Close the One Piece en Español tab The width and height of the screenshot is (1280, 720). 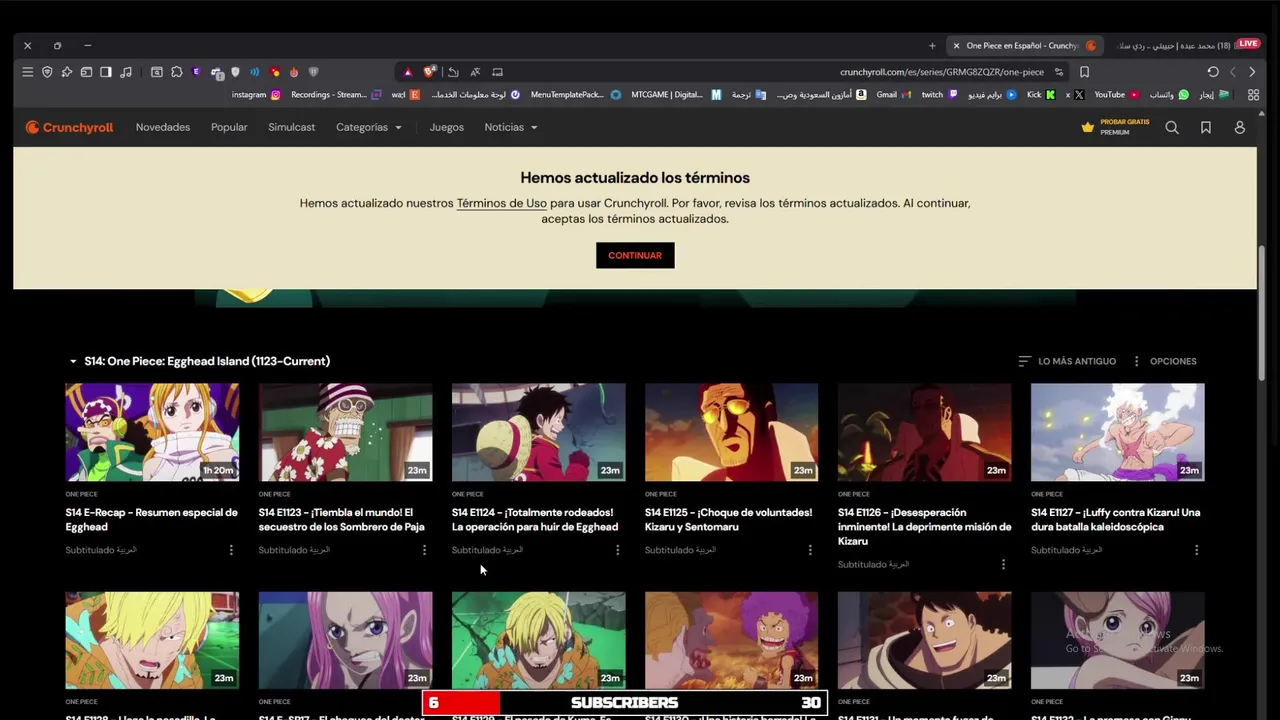pos(956,45)
